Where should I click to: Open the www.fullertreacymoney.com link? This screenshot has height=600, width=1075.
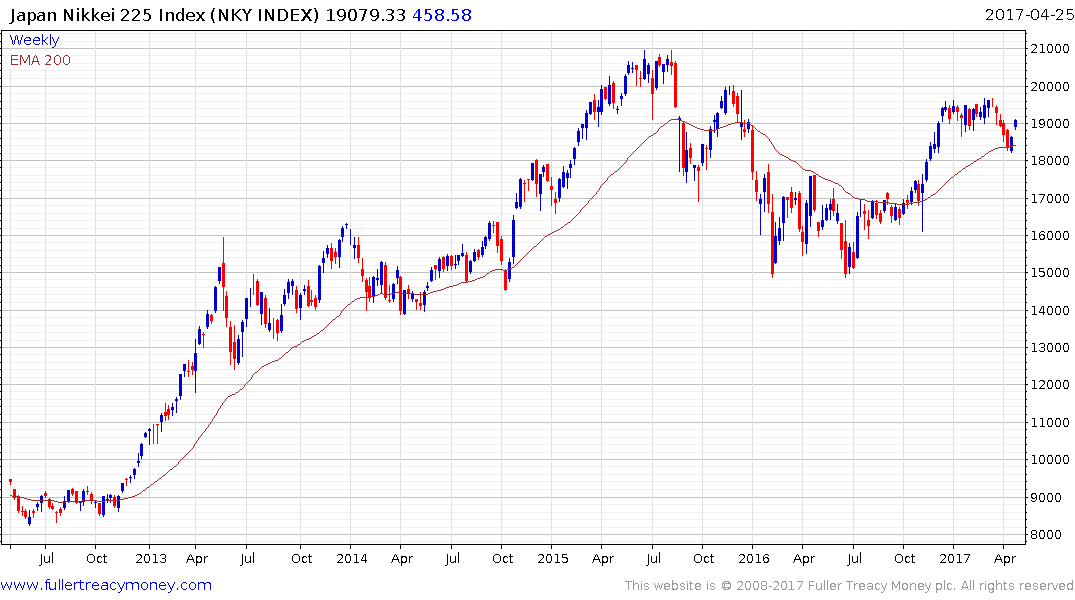point(106,585)
